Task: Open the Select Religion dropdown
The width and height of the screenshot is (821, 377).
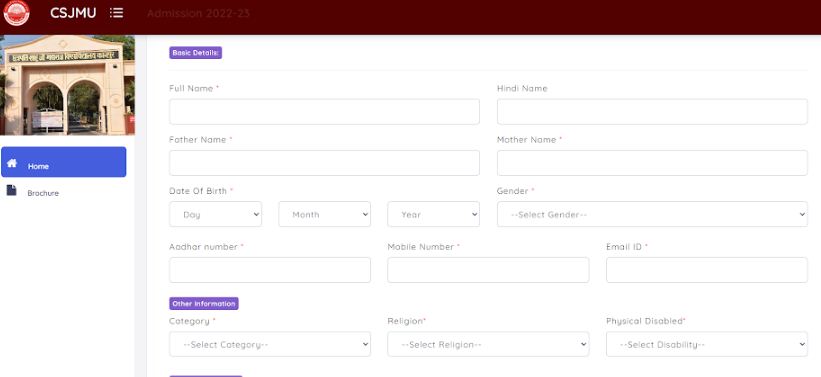Action: pos(488,344)
